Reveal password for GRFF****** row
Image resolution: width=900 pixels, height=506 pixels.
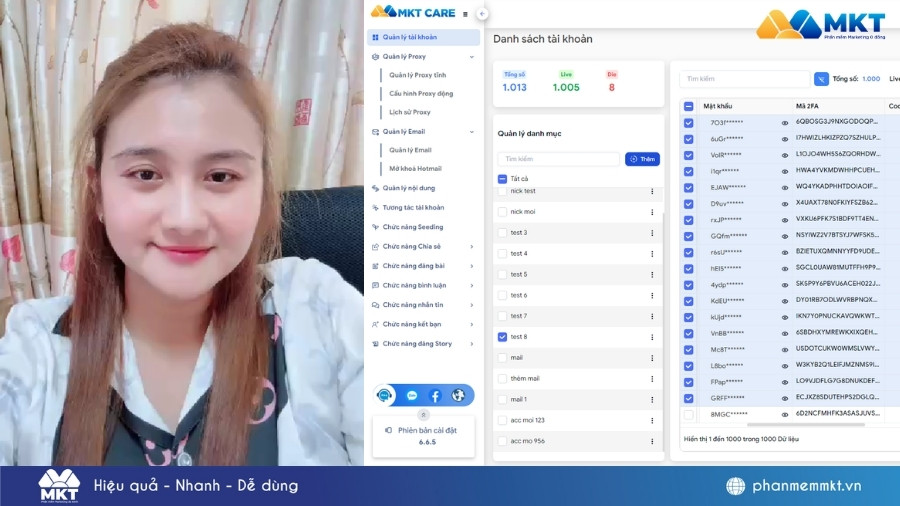785,398
